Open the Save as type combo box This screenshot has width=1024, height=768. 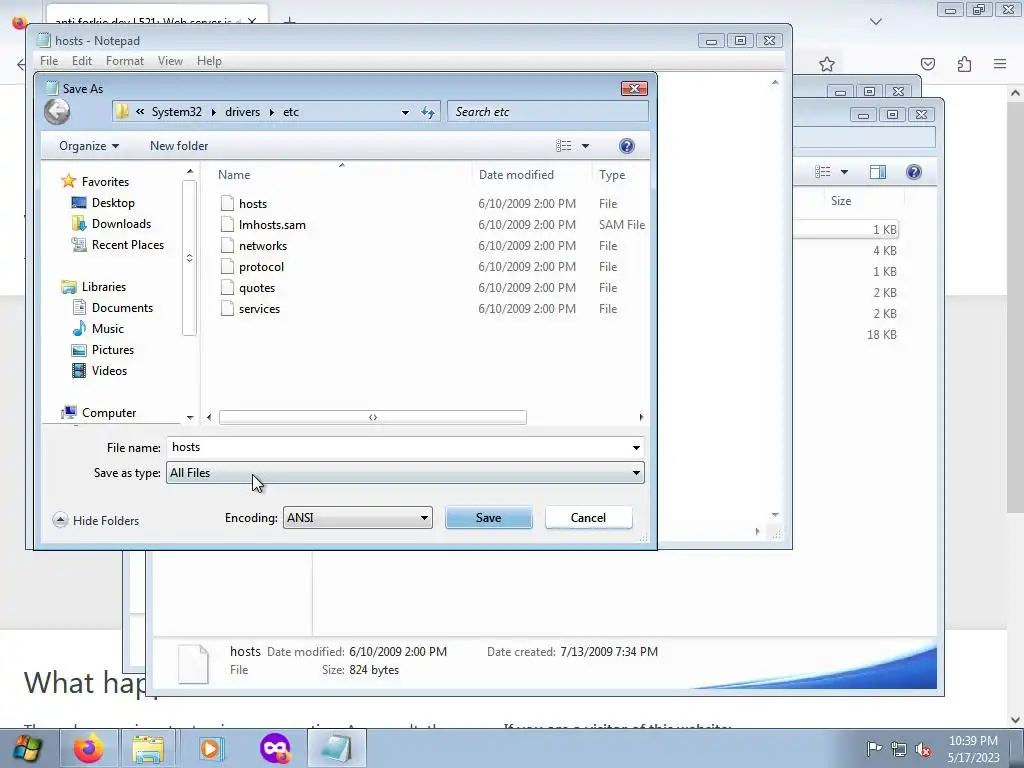pyautogui.click(x=406, y=473)
